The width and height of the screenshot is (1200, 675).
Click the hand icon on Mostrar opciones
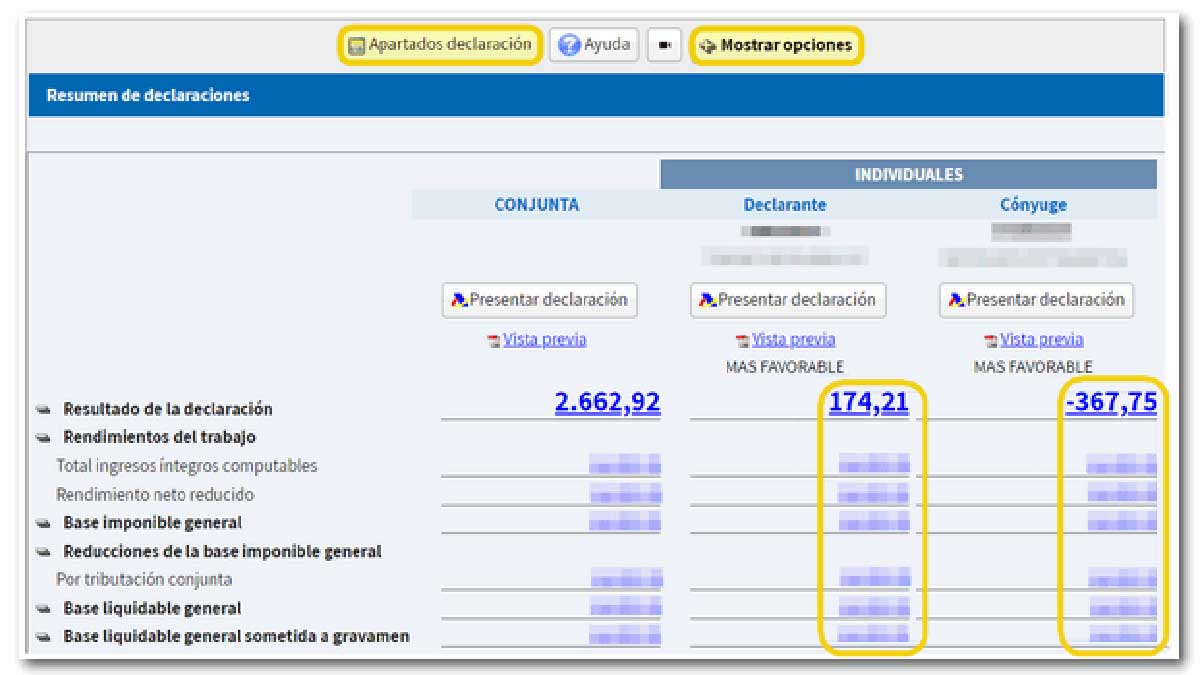(707, 44)
